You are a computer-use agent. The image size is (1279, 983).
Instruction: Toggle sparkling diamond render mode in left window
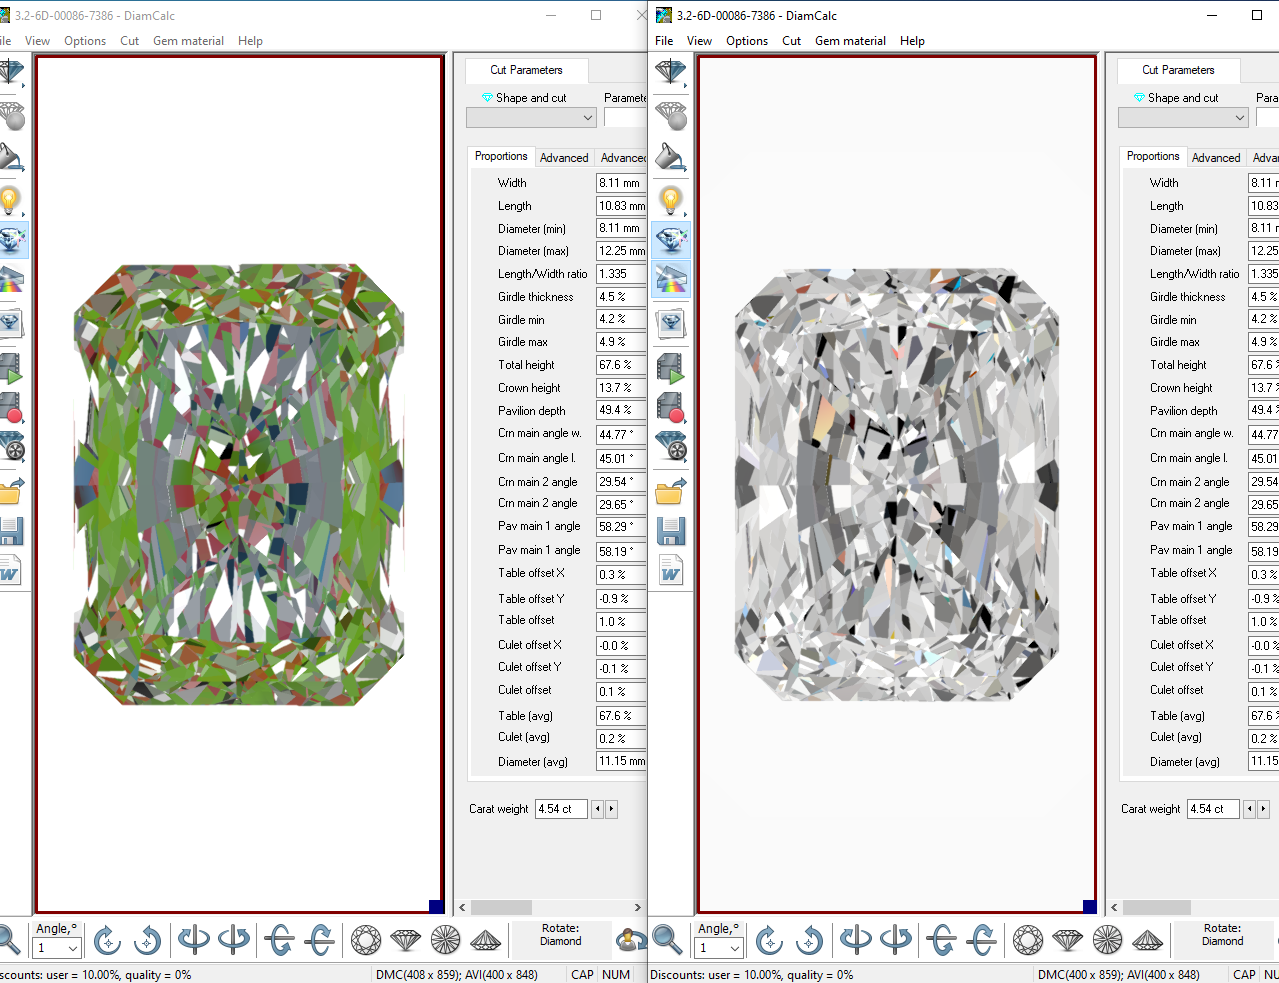(12, 240)
